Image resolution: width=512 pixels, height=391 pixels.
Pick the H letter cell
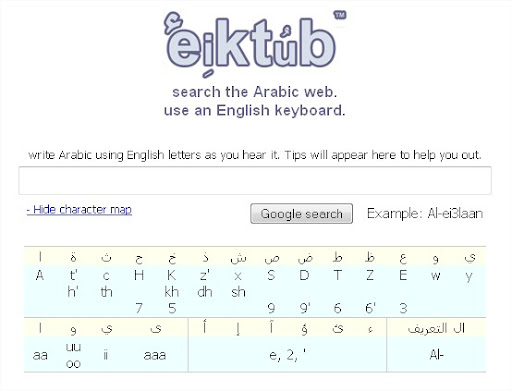(139, 275)
